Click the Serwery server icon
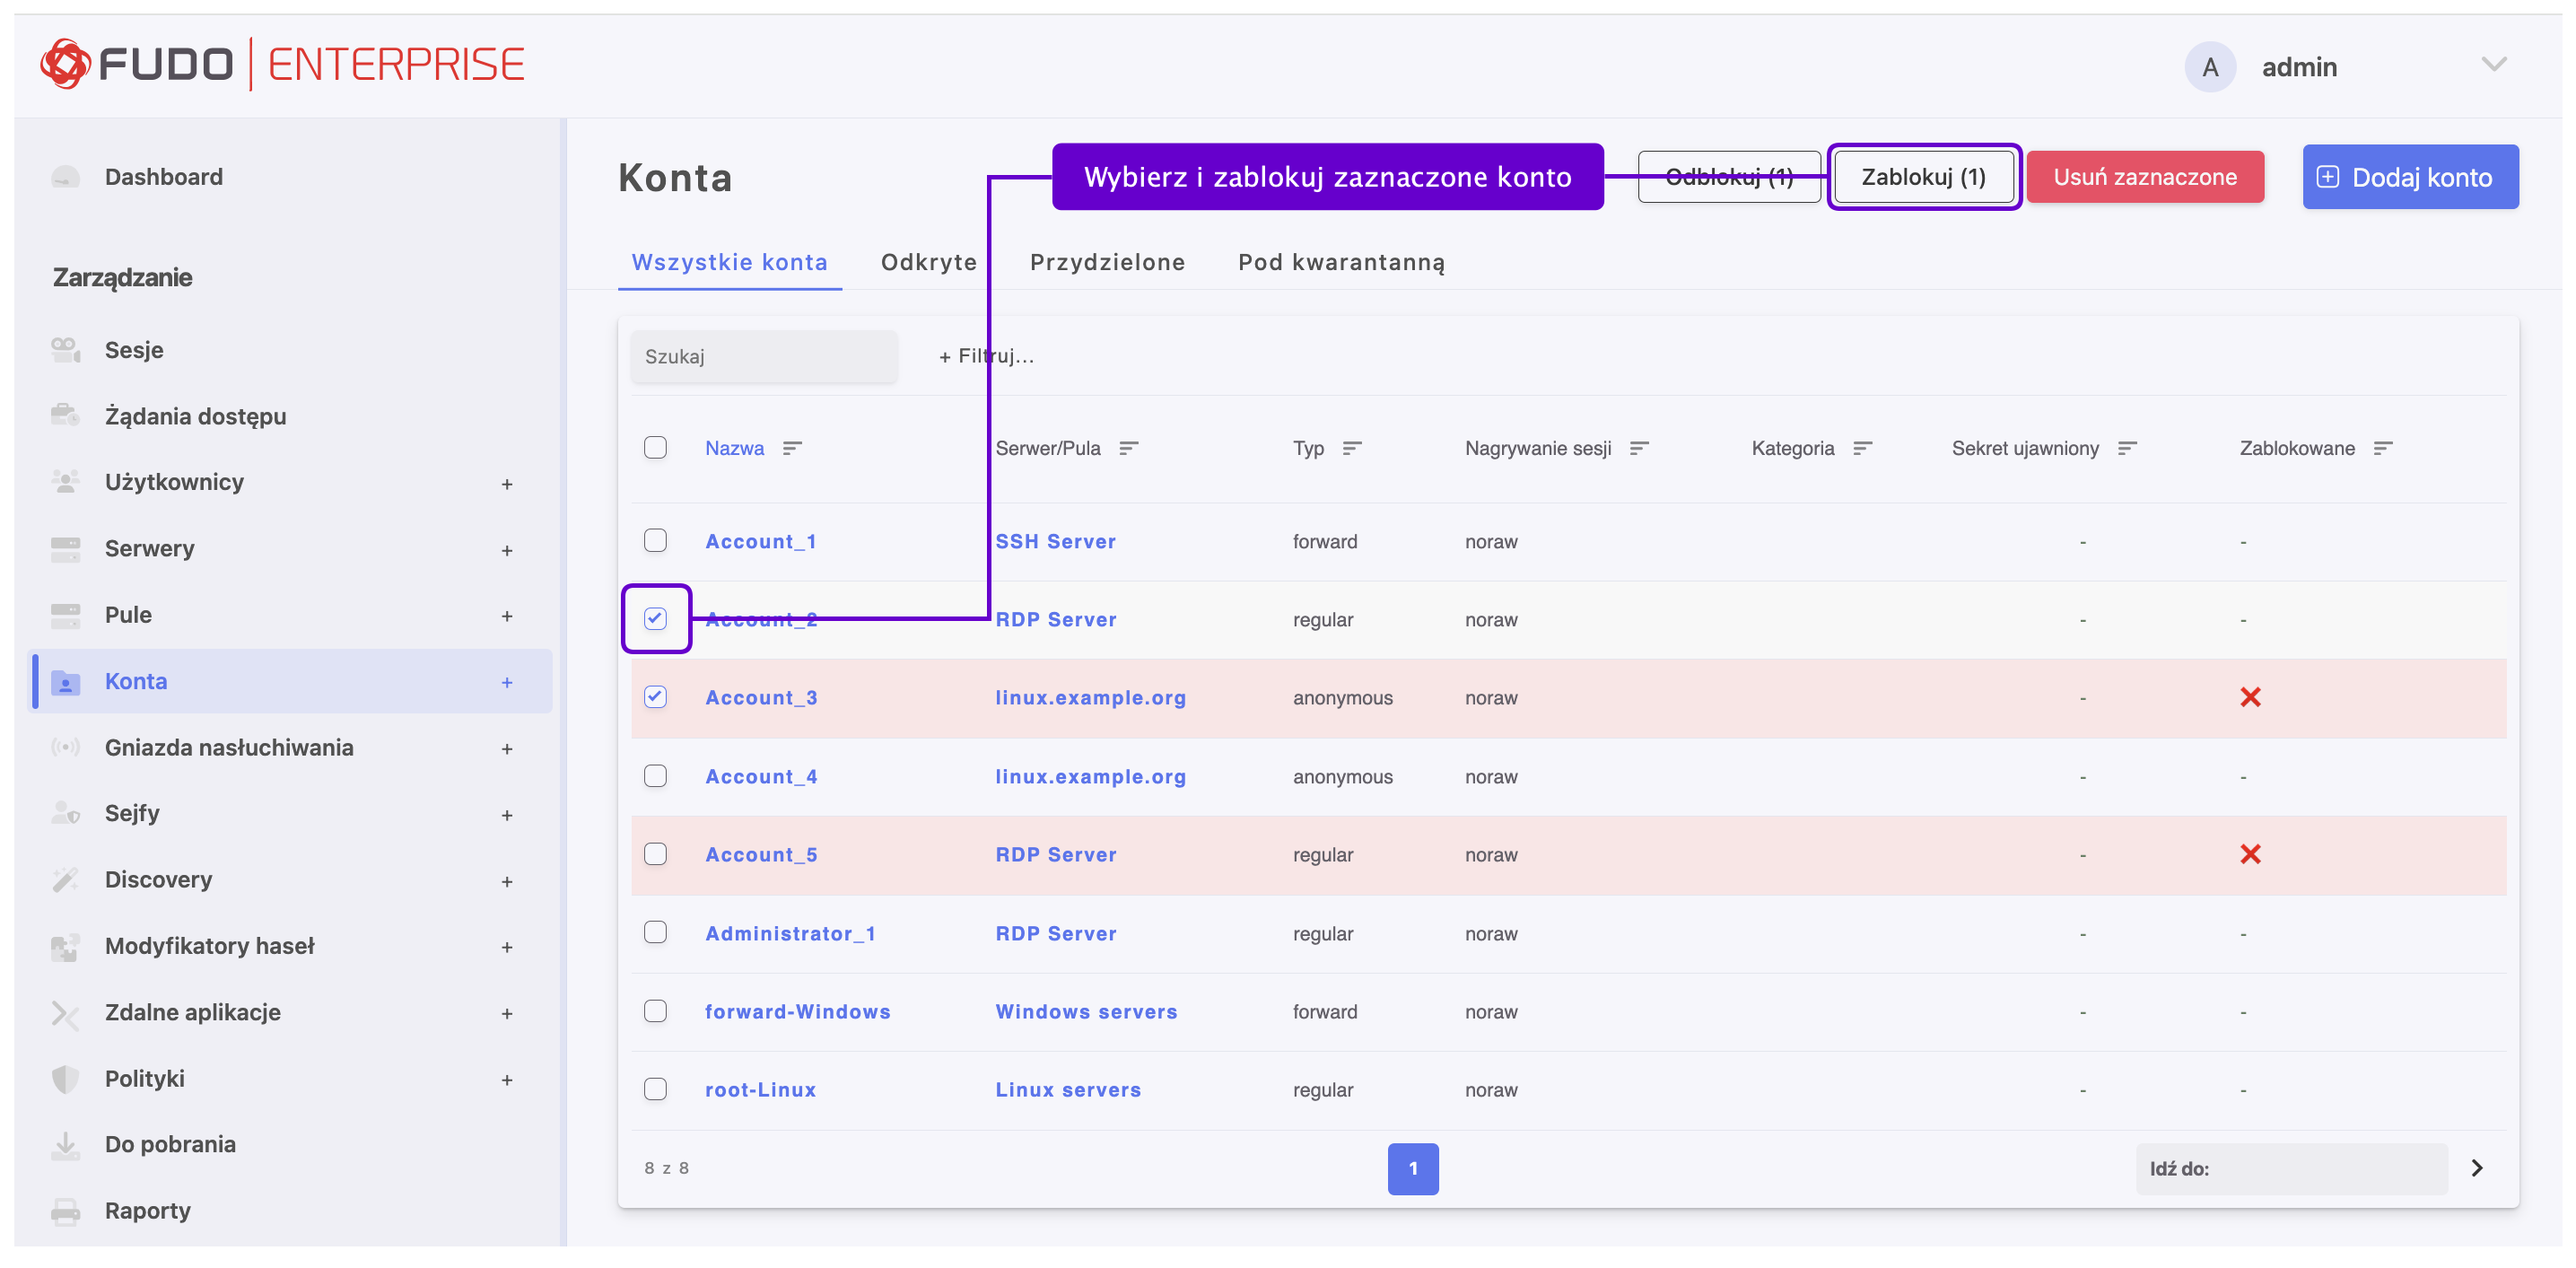Screen dimensions: 2576x1268 click(65, 549)
